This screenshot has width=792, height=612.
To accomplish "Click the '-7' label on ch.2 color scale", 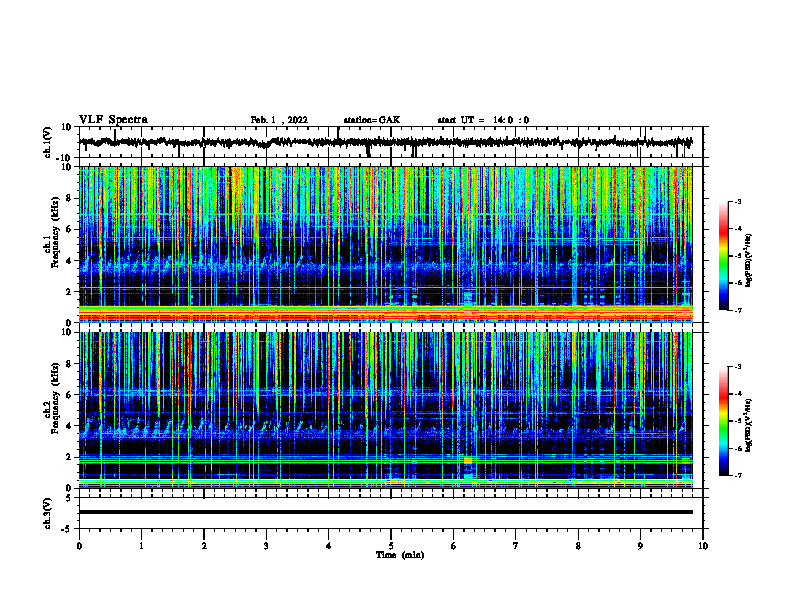I will 737,476.
